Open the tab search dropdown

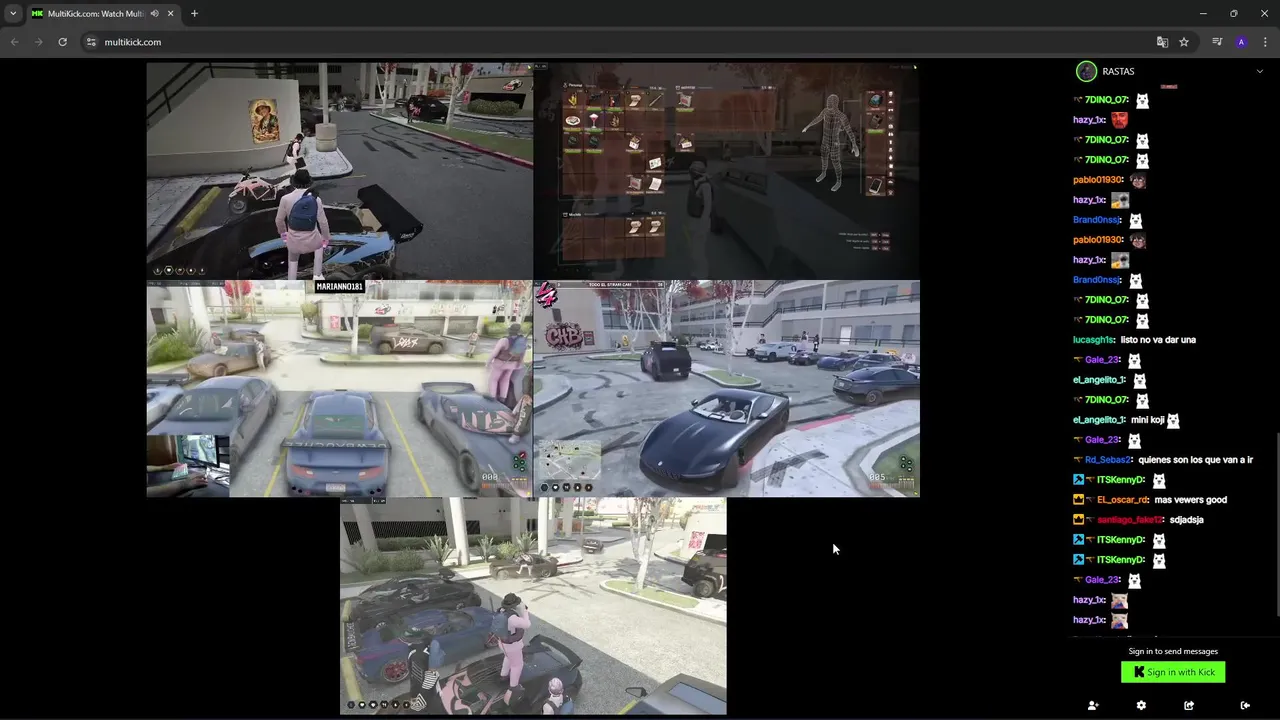pos(12,13)
